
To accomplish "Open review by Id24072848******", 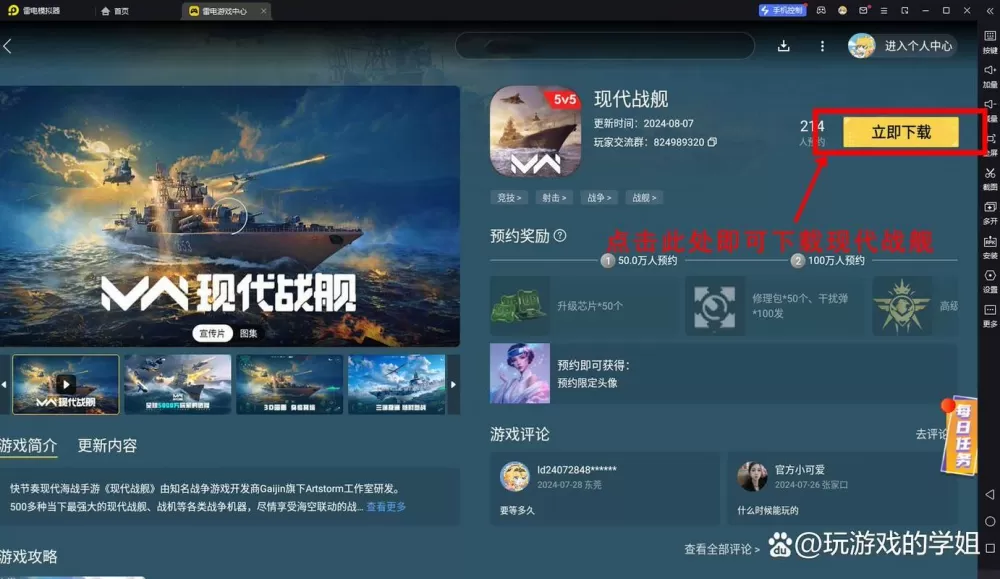I will pos(605,488).
